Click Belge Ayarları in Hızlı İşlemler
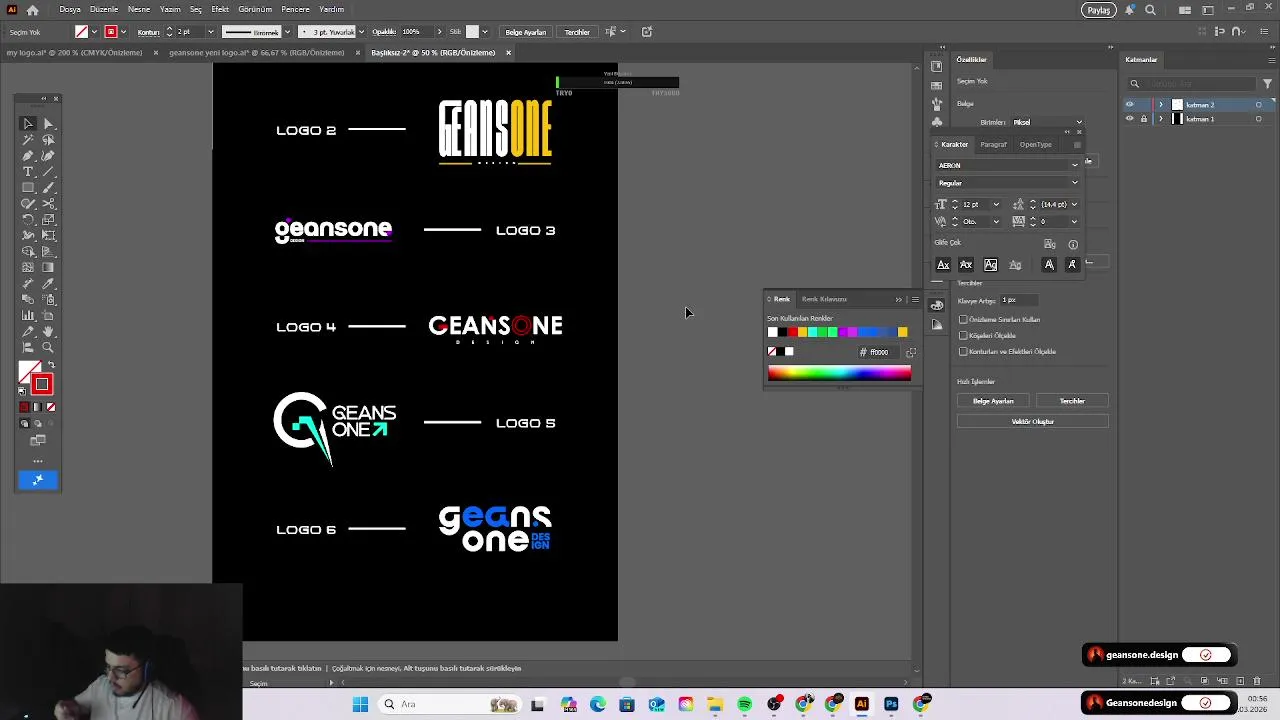Image resolution: width=1280 pixels, height=720 pixels. 993,401
